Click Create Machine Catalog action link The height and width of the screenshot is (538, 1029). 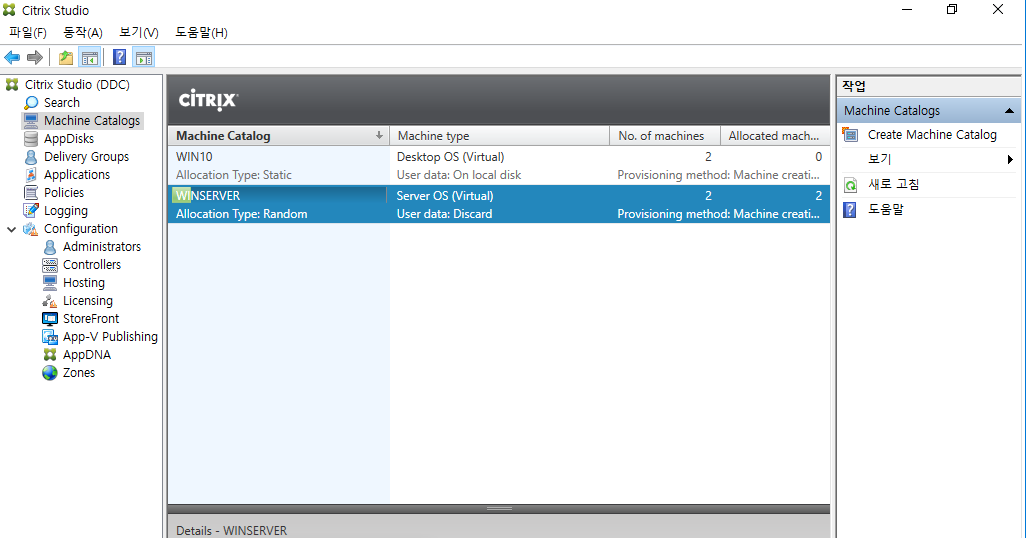(x=932, y=134)
